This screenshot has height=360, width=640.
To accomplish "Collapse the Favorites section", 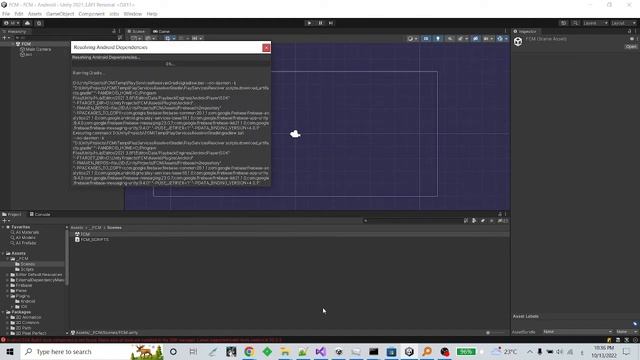I will [3, 227].
